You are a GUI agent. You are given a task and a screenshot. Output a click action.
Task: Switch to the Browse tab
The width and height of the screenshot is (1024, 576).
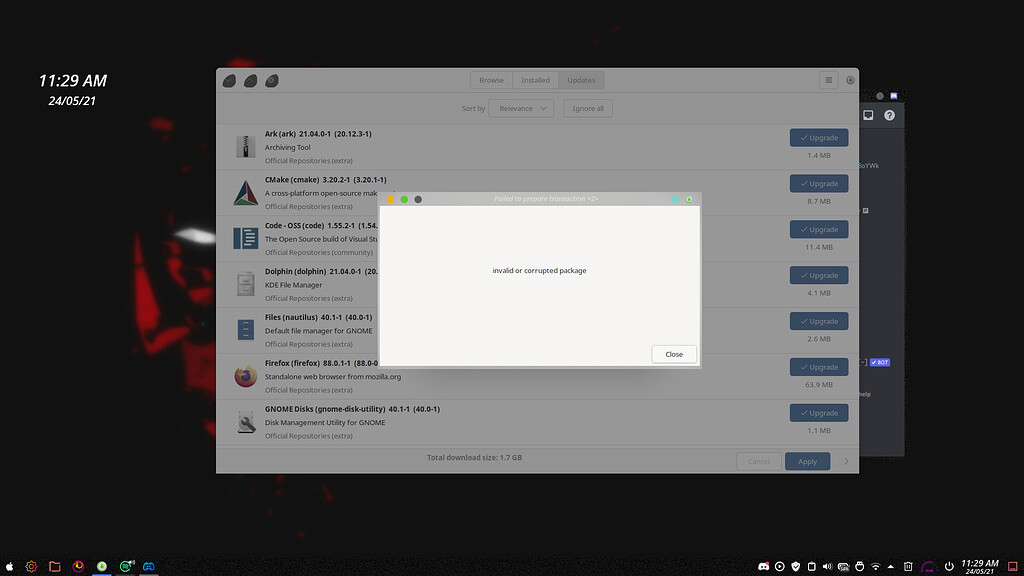(491, 79)
